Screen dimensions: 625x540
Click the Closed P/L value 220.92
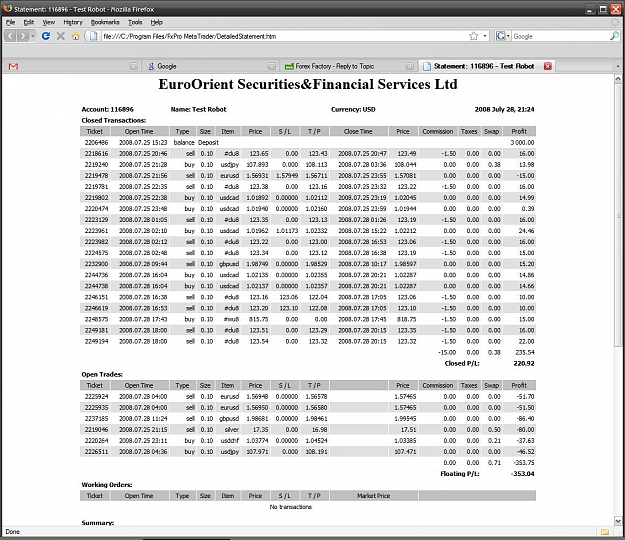524,363
